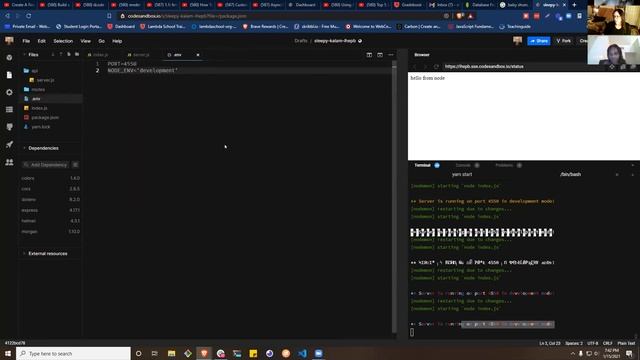The image size is (640, 360).
Task: Click the Share button
Action: (x=539, y=41)
